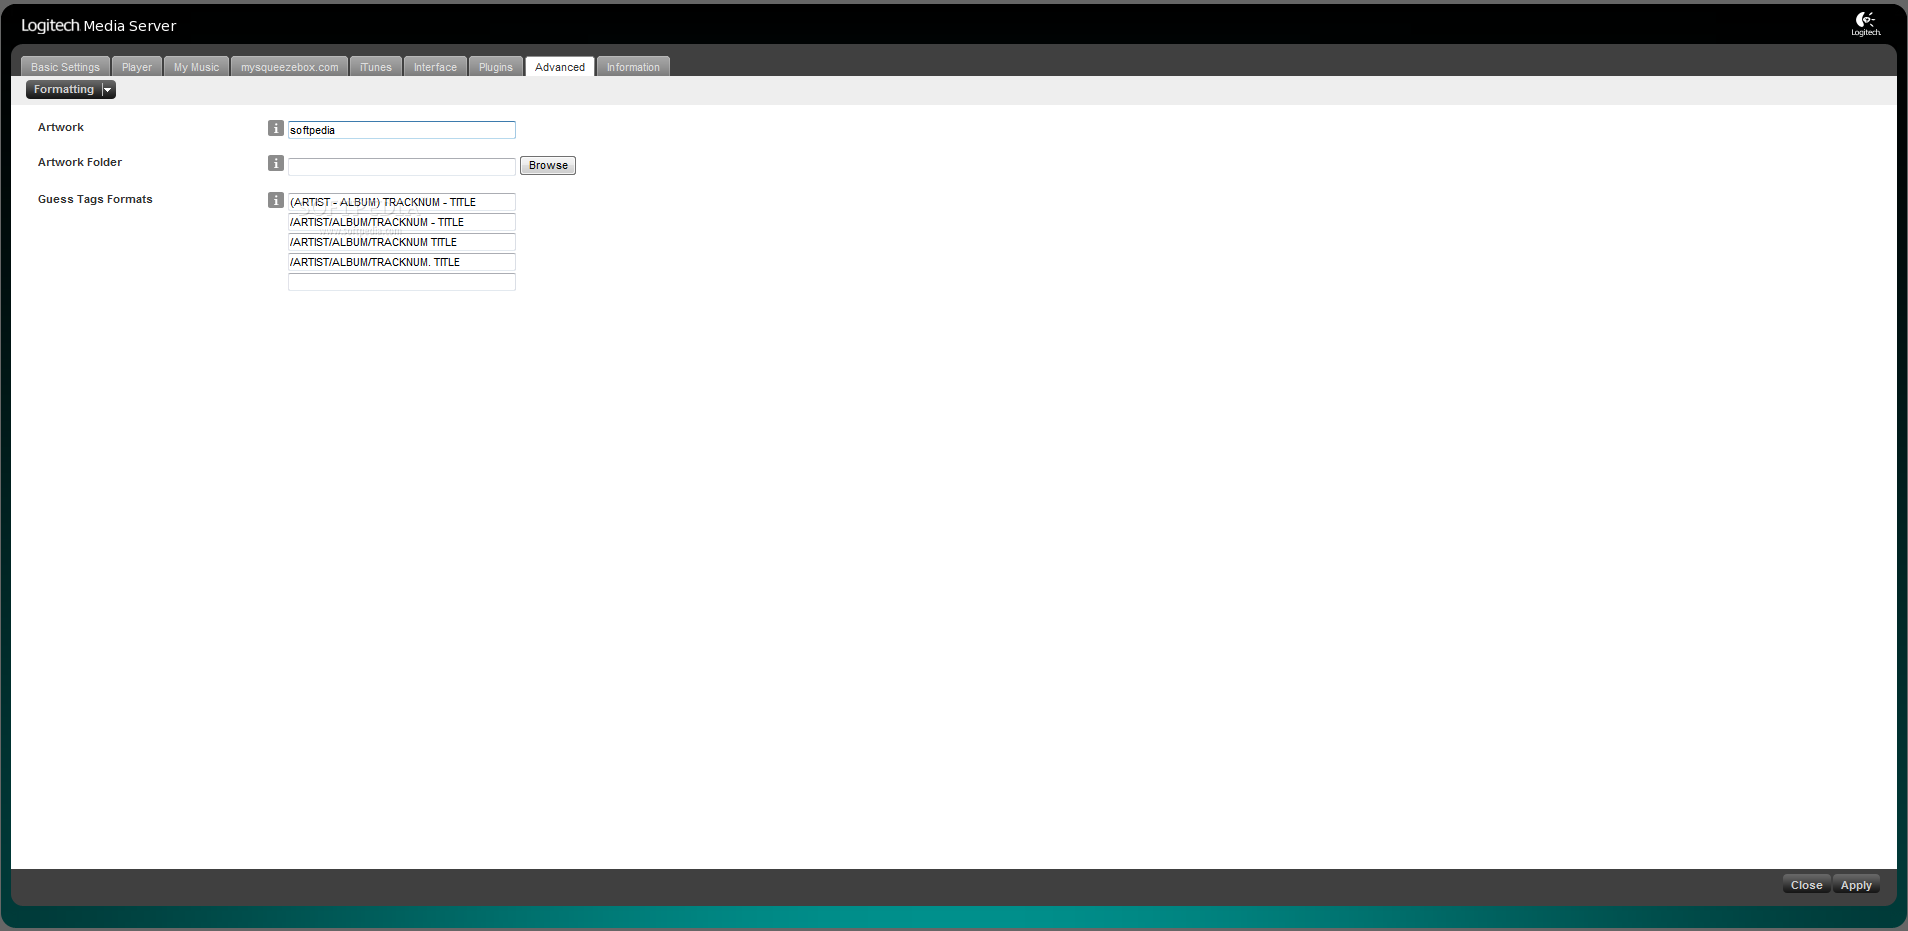The image size is (1908, 931).
Task: Open the mysqueezebox.com tab
Action: [290, 67]
